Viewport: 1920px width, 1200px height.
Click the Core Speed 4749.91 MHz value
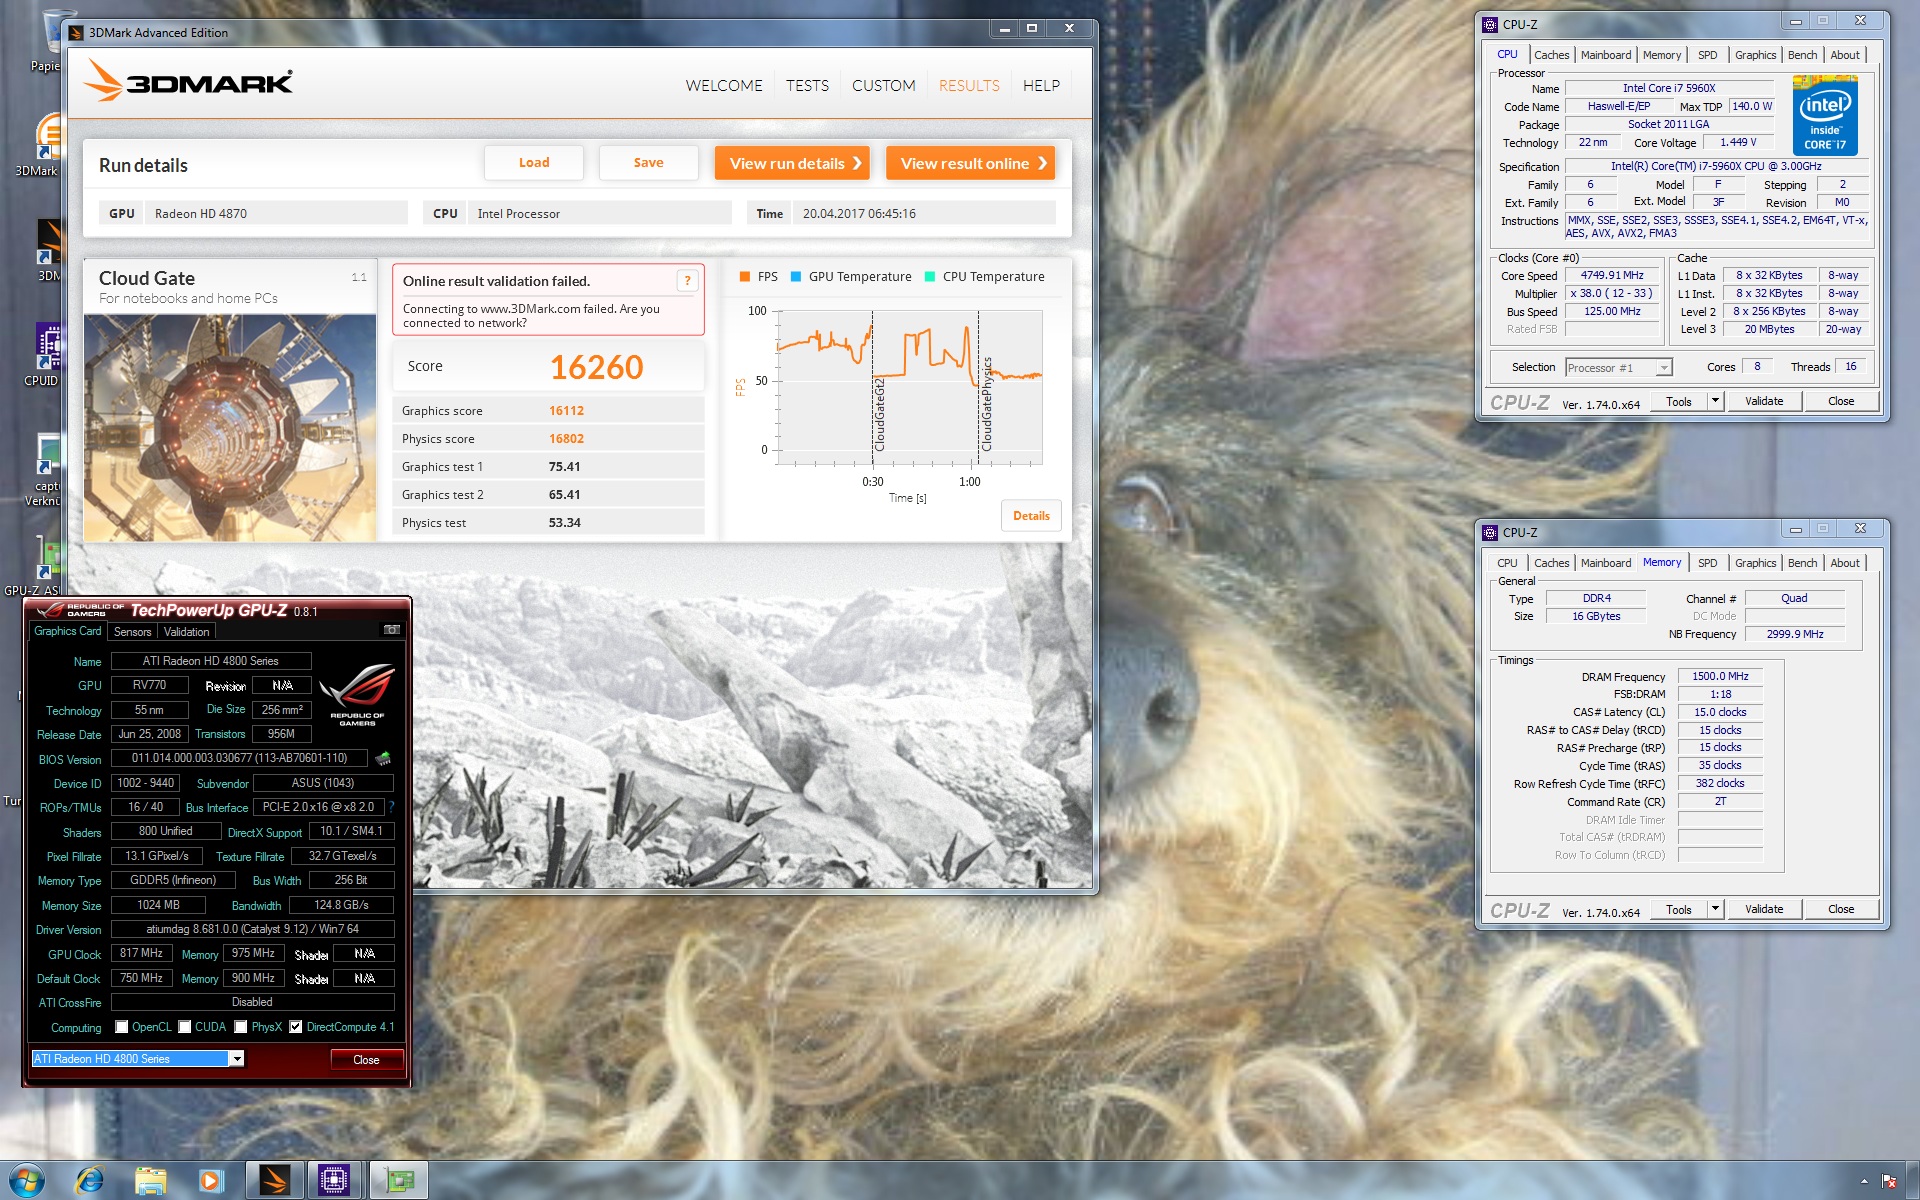tap(1612, 275)
